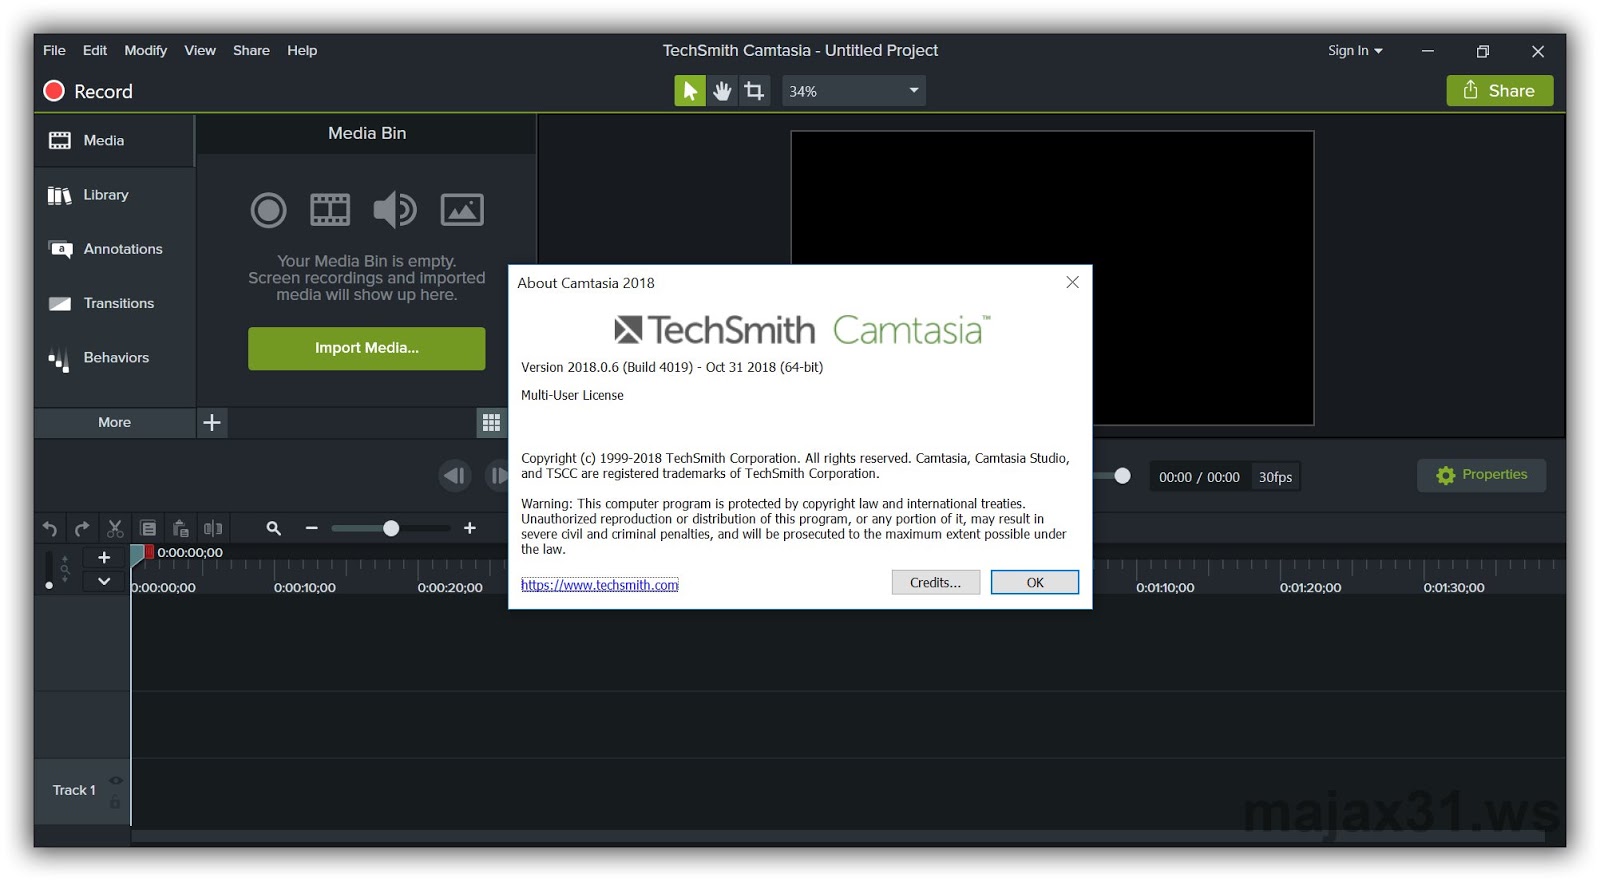Image resolution: width=1600 pixels, height=881 pixels.
Task: Open the 34% canvas zoom dropdown
Action: tap(853, 91)
